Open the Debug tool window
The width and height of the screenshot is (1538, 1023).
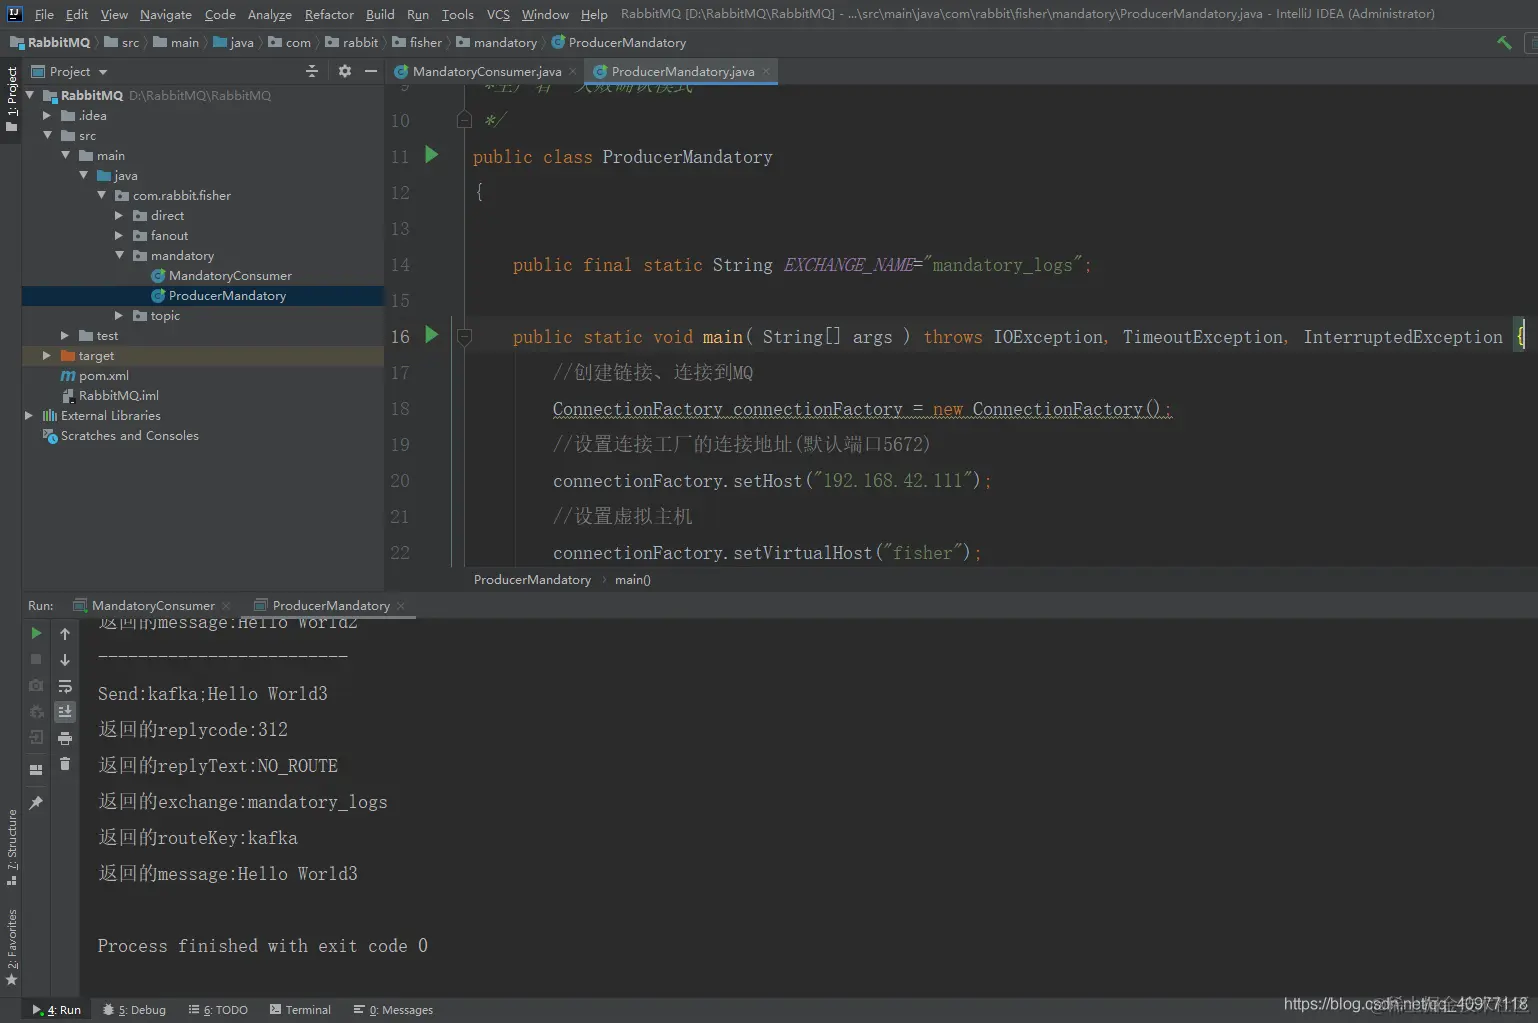[135, 1010]
